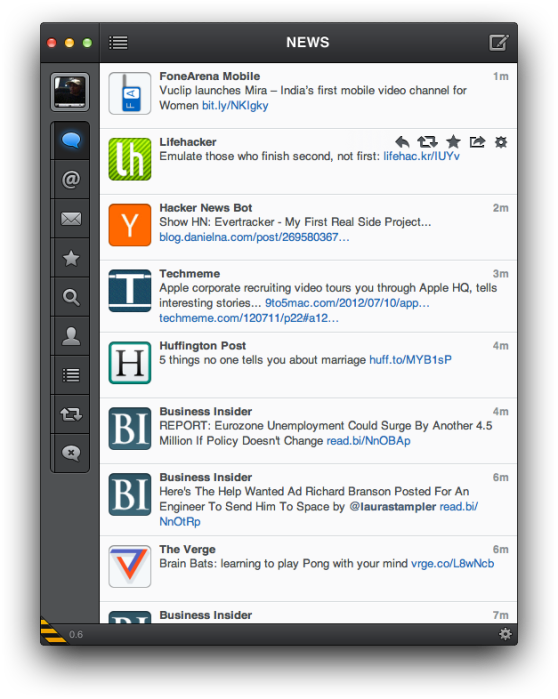Viewport: 558px width, 699px height.
Task: Favorite the Lifehacker tweet with star
Action: (x=453, y=142)
